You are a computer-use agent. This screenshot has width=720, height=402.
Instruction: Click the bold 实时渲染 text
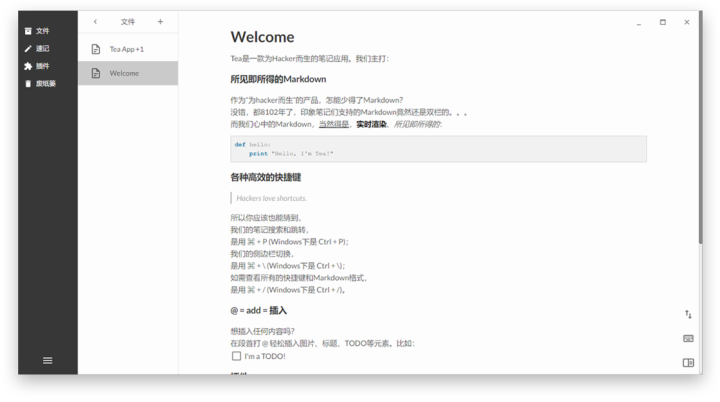[371, 124]
